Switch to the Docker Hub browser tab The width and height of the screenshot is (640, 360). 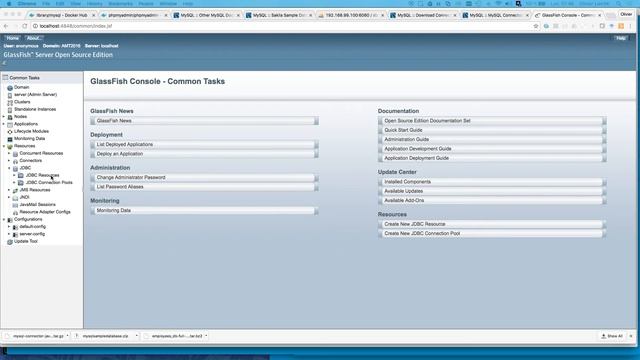point(61,15)
